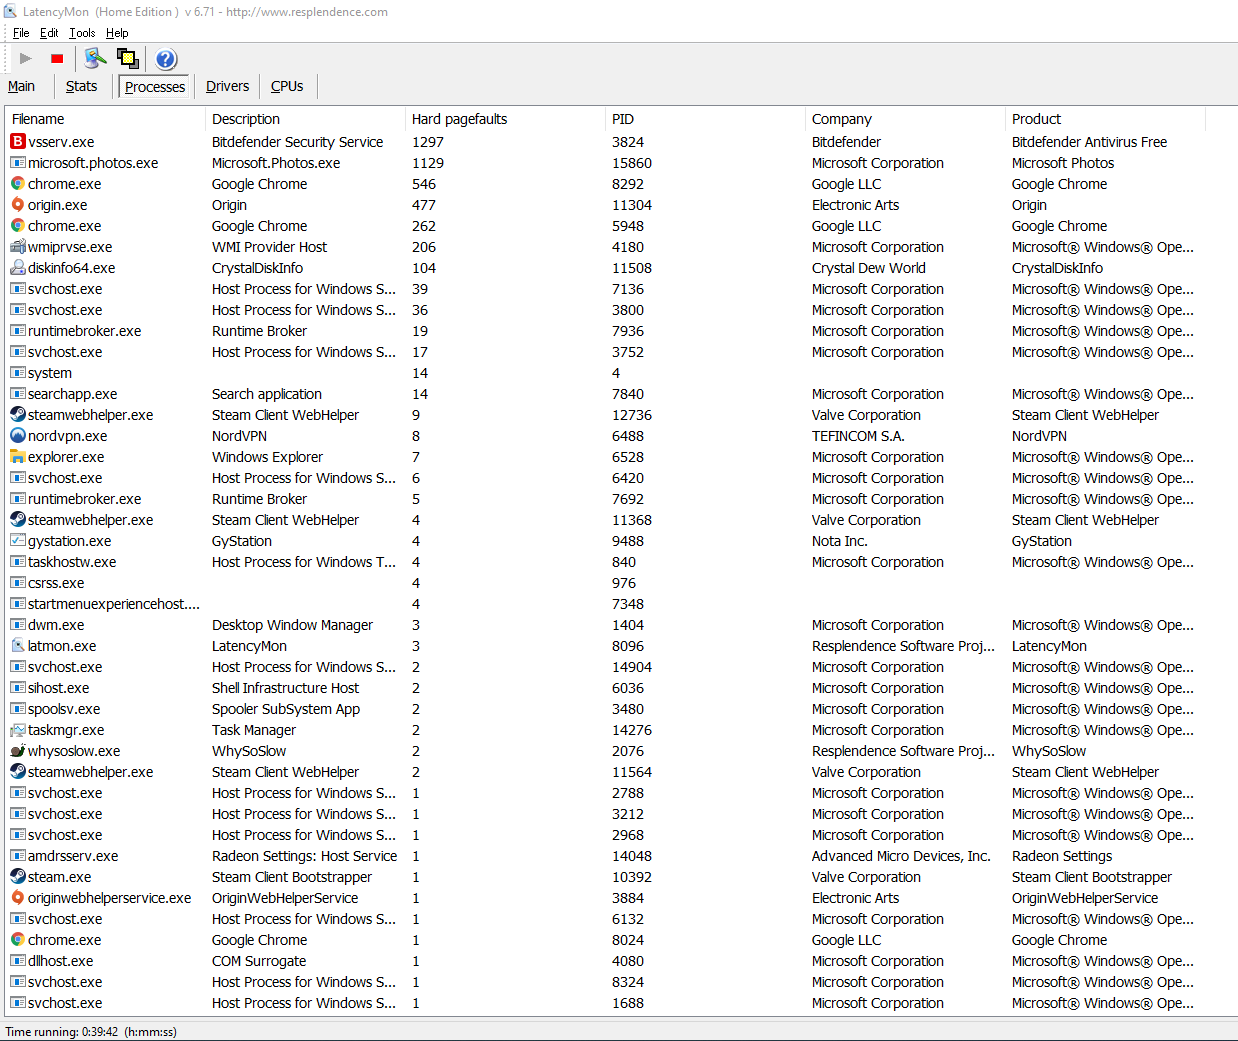
Task: Click the 'Nota Inc.' company cell
Action: pyautogui.click(x=840, y=541)
